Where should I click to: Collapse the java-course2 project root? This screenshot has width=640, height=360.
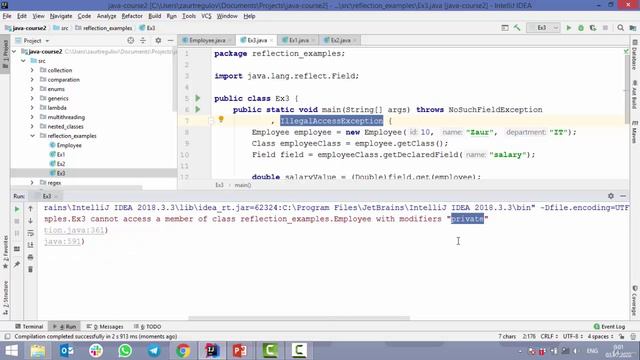tap(14, 51)
